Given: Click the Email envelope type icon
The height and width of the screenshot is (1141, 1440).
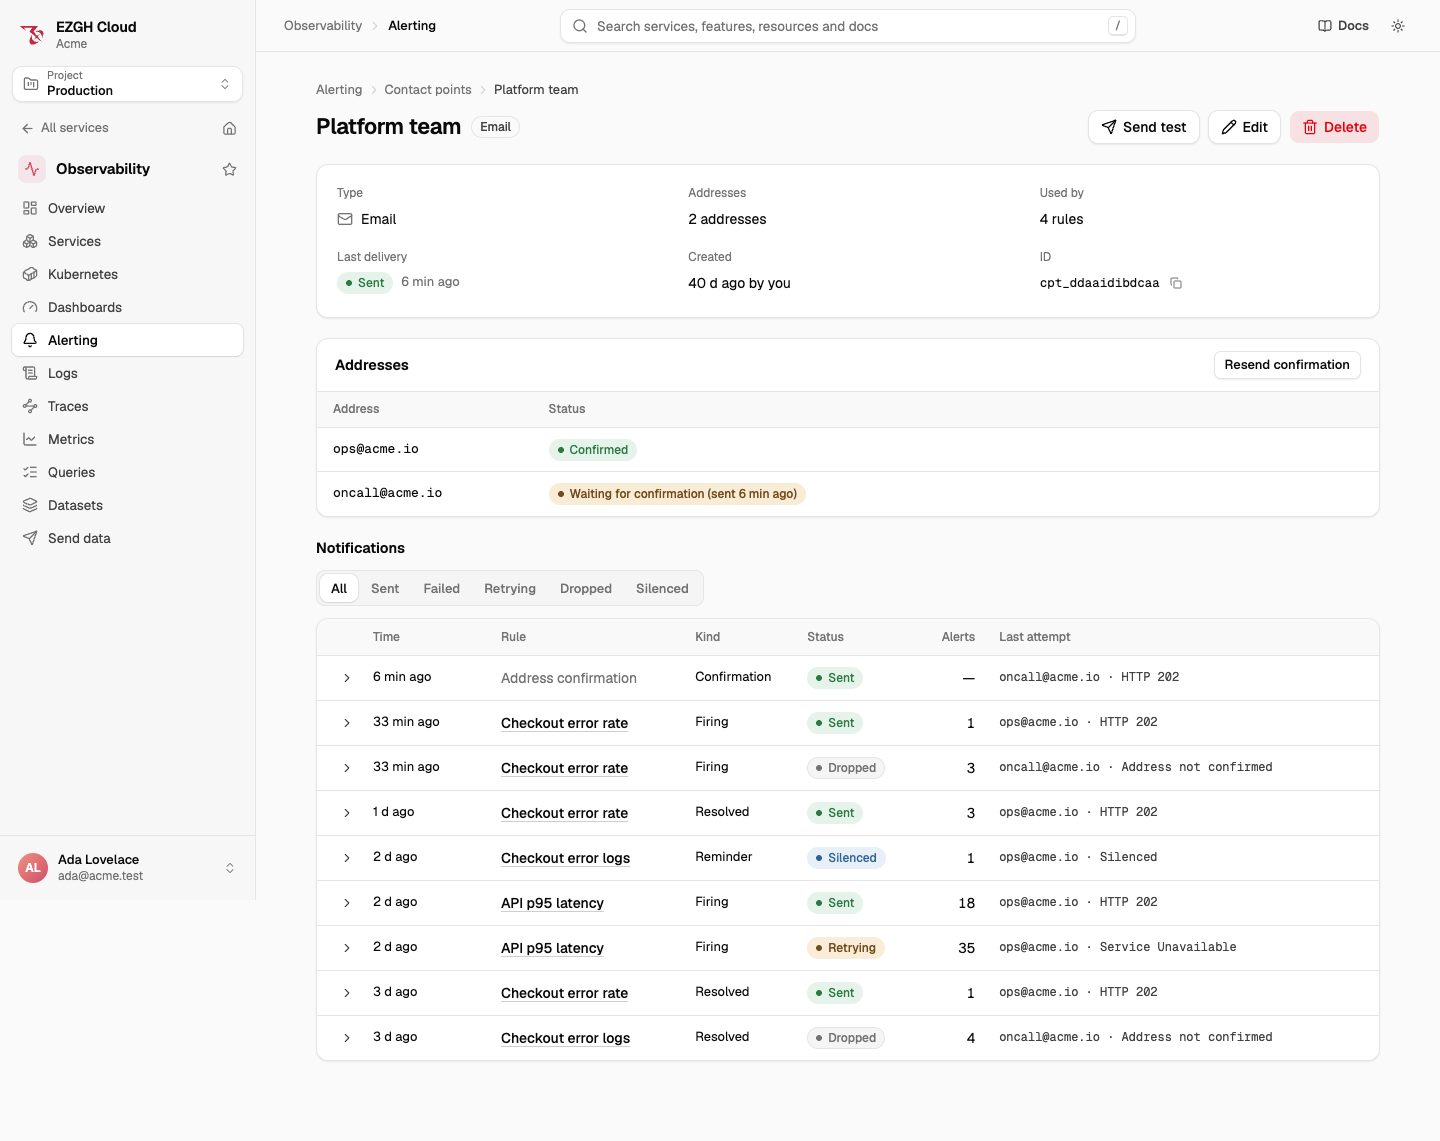Looking at the screenshot, I should coord(345,219).
